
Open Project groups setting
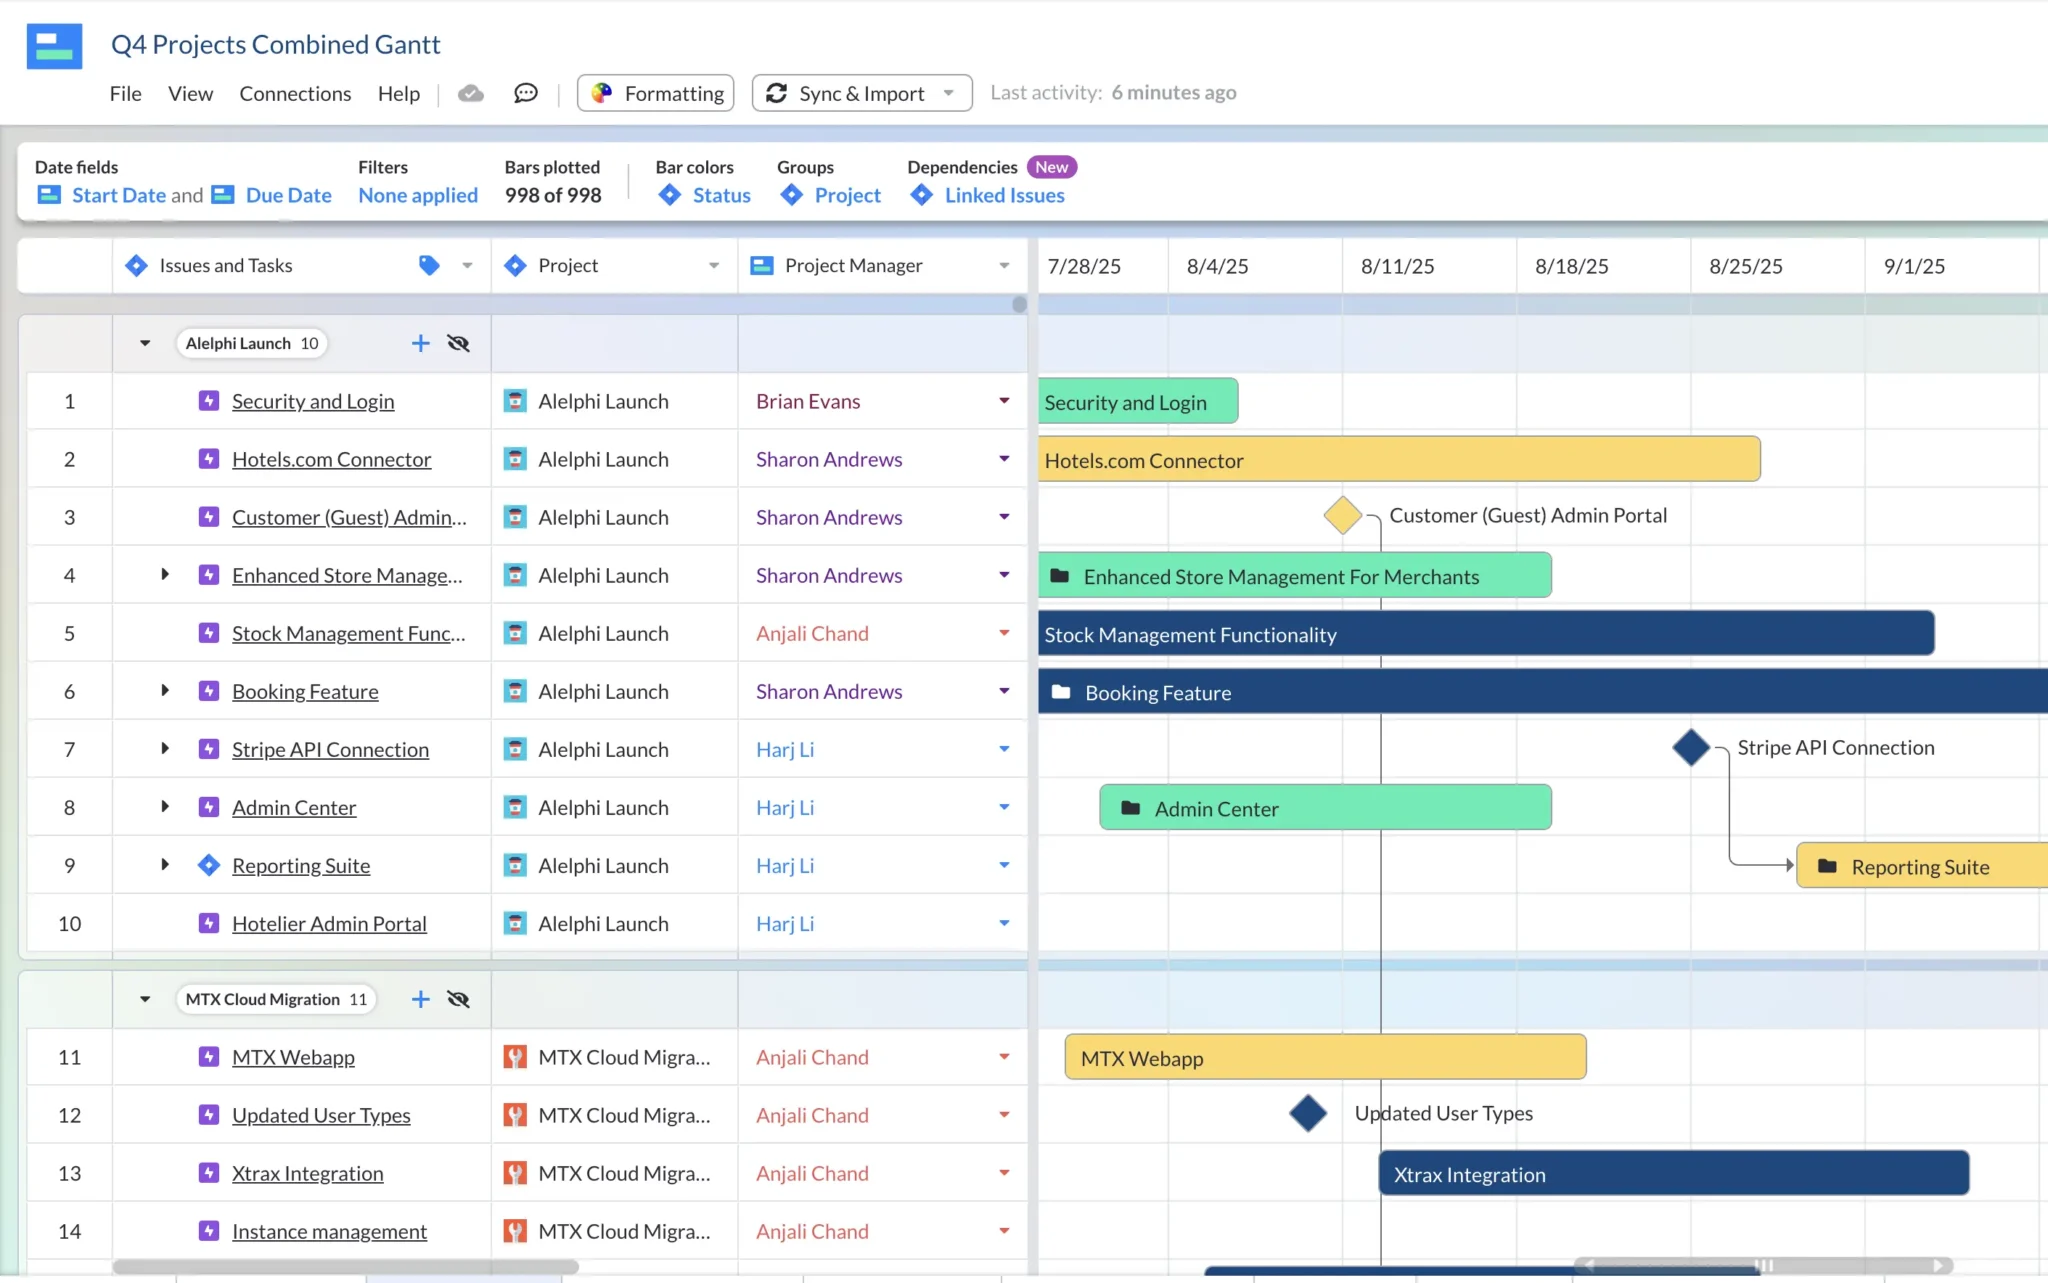click(847, 195)
